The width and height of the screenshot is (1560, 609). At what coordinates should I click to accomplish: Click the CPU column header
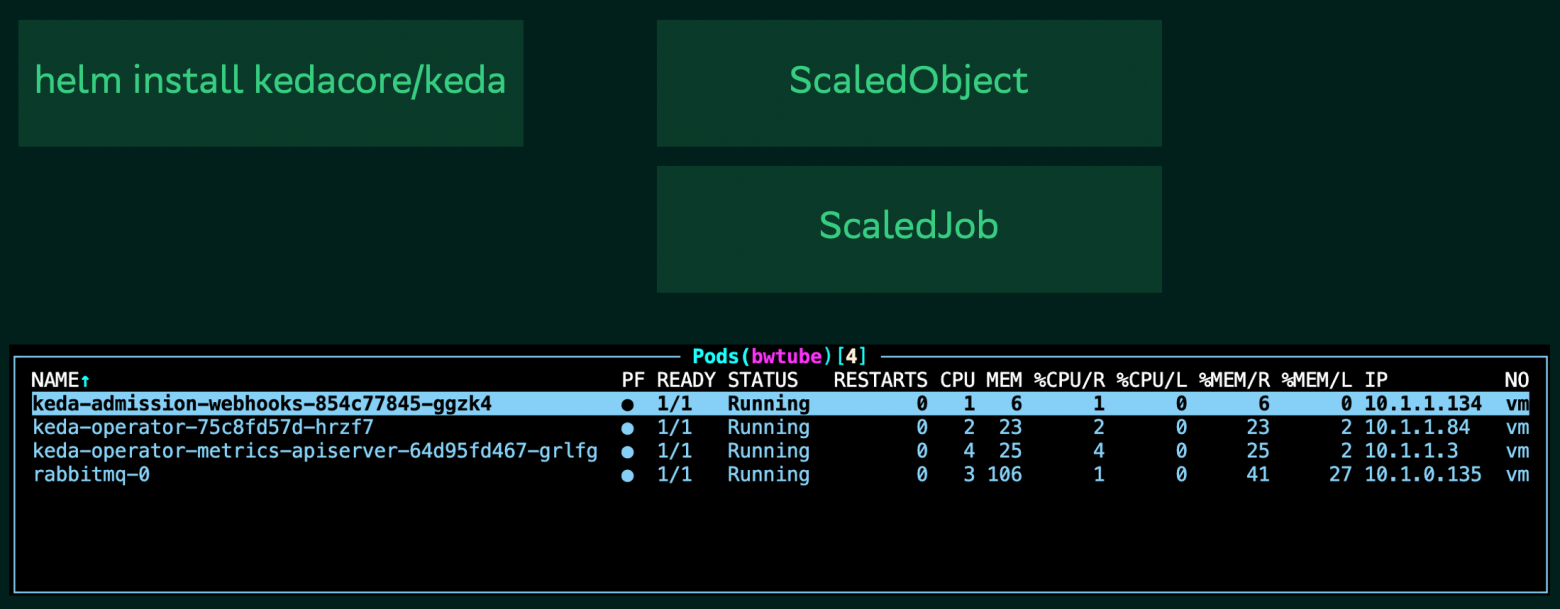pos(957,380)
